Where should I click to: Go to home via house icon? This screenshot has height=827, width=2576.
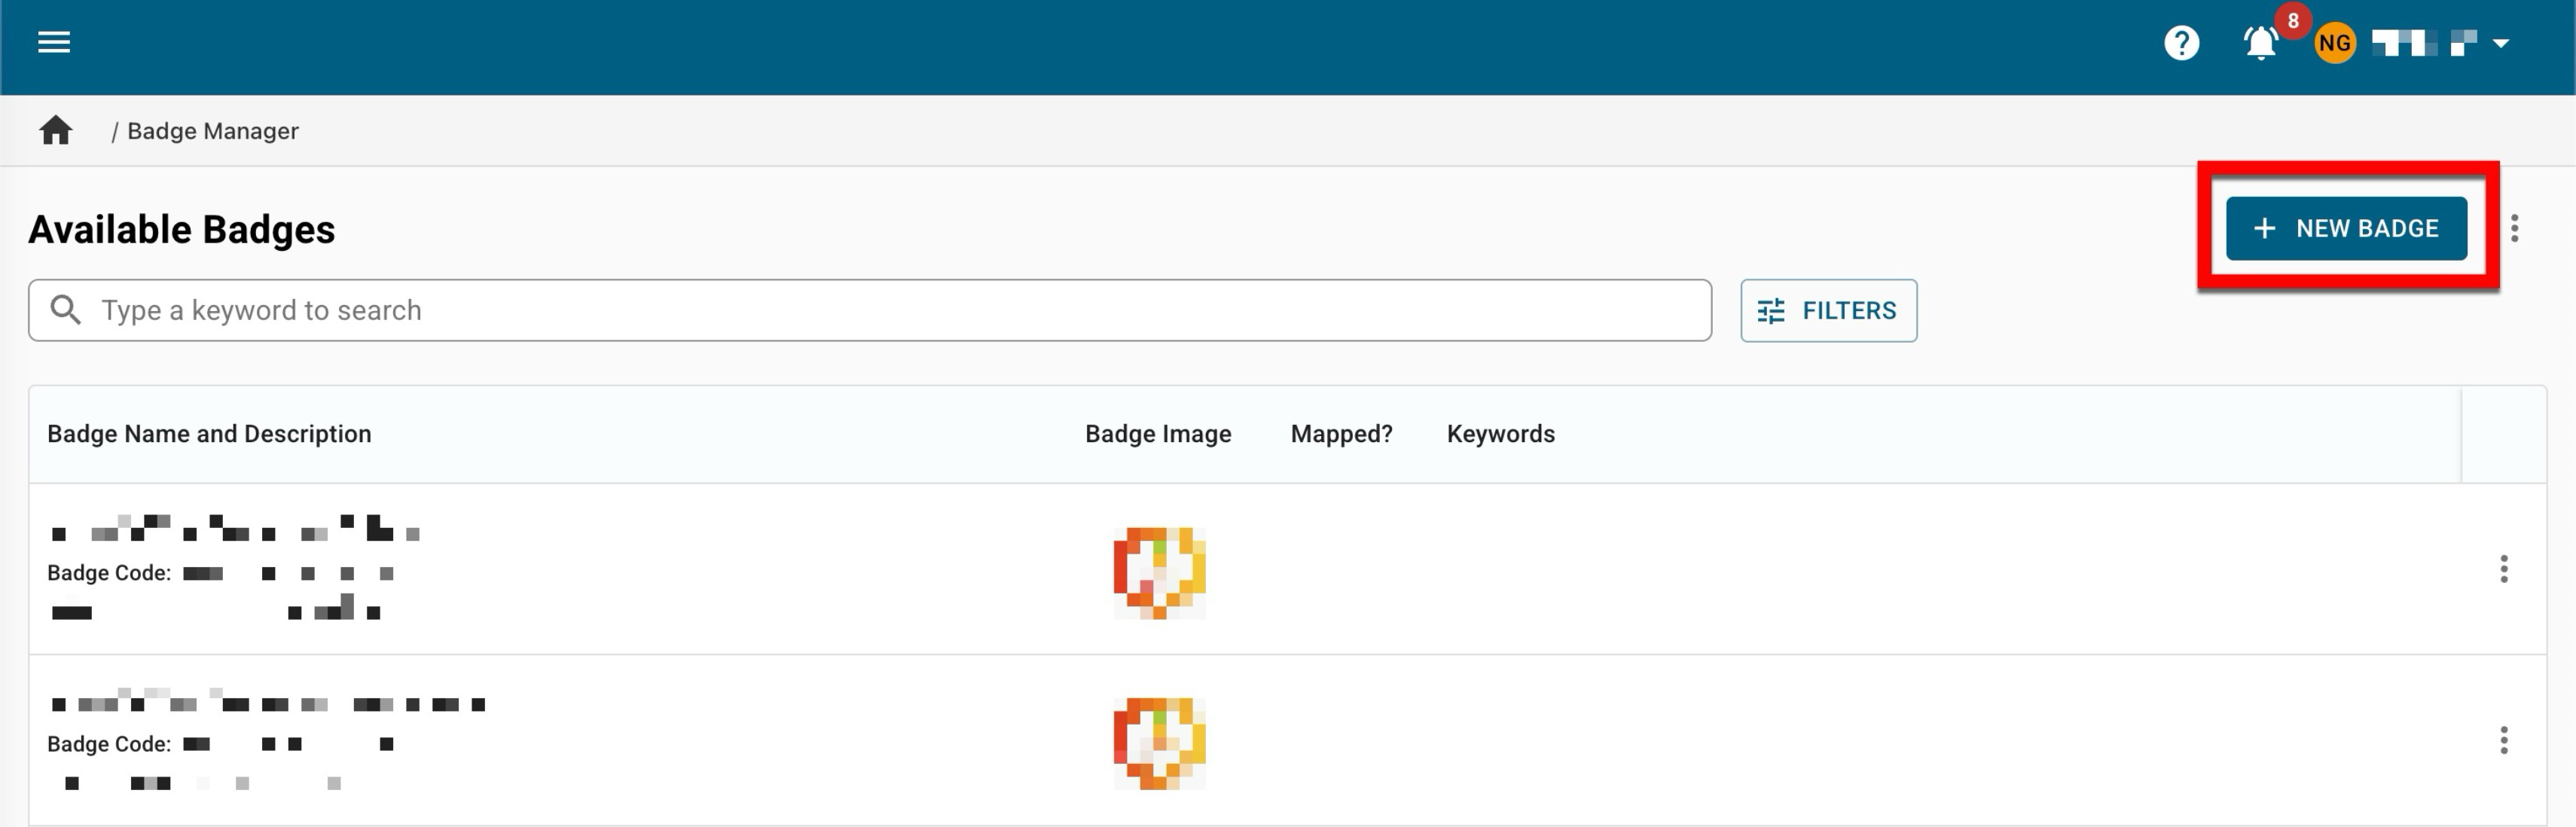pos(56,131)
